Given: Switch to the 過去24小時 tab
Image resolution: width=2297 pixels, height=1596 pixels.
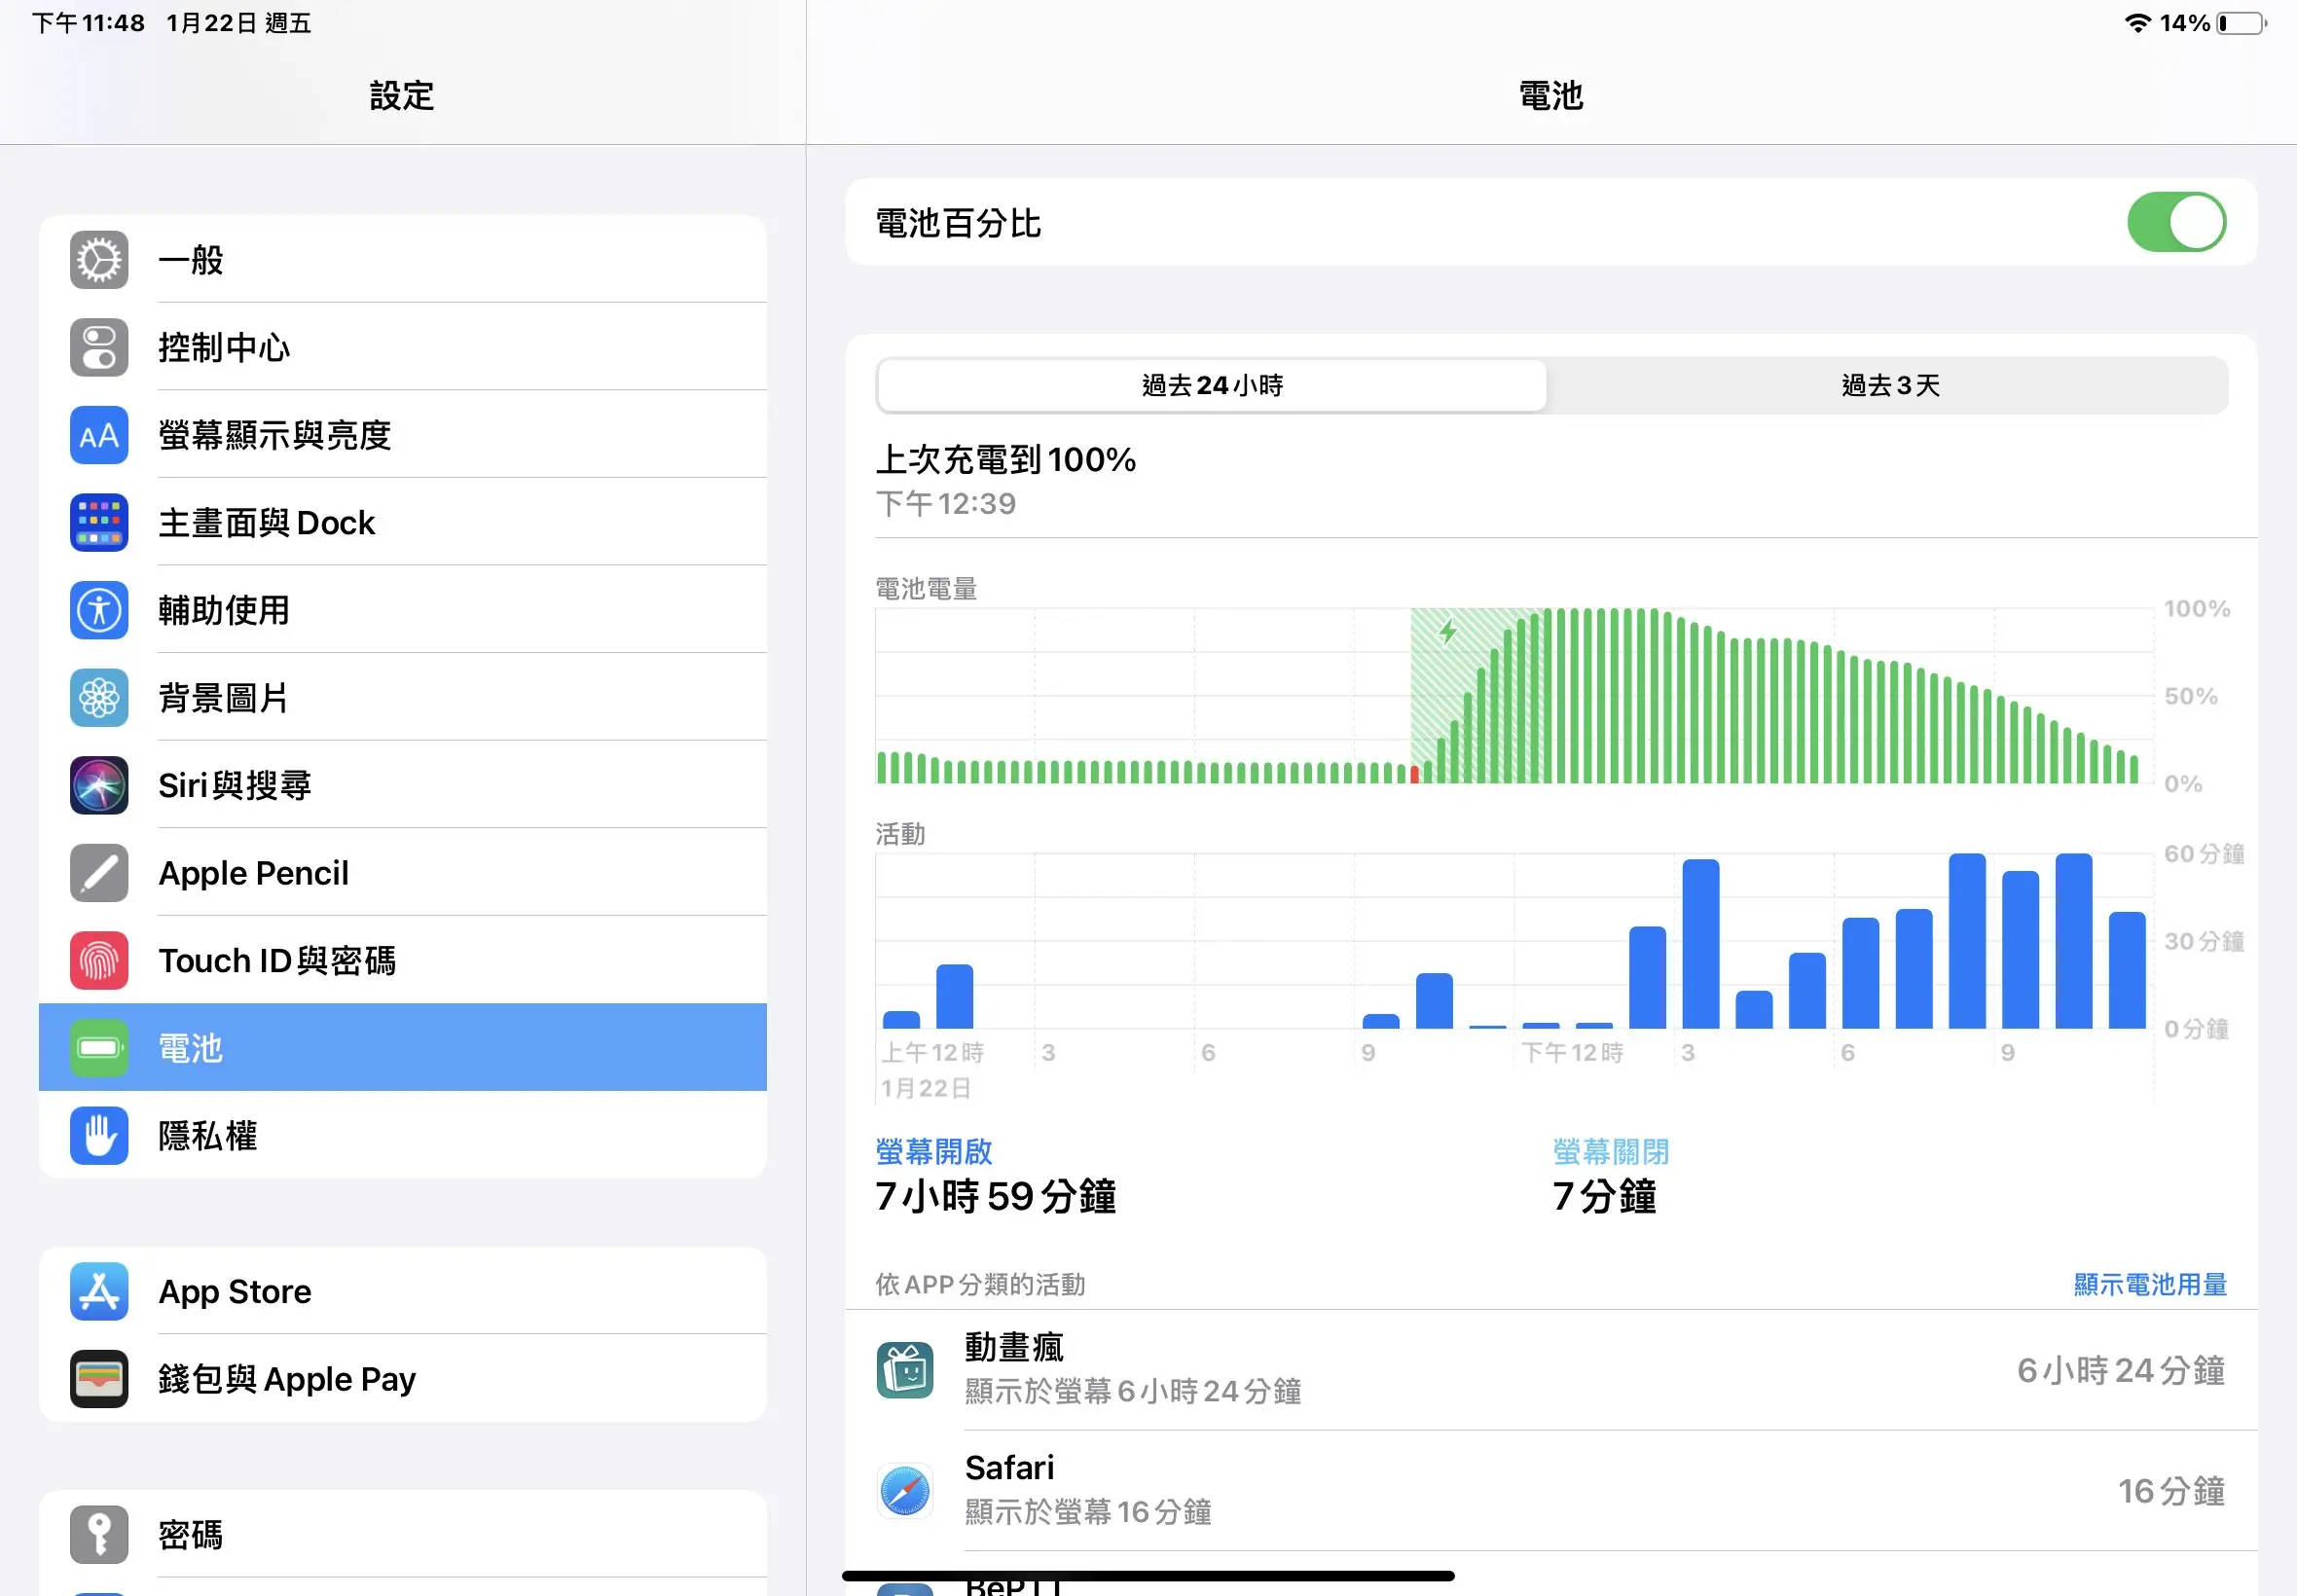Looking at the screenshot, I should coord(1212,386).
